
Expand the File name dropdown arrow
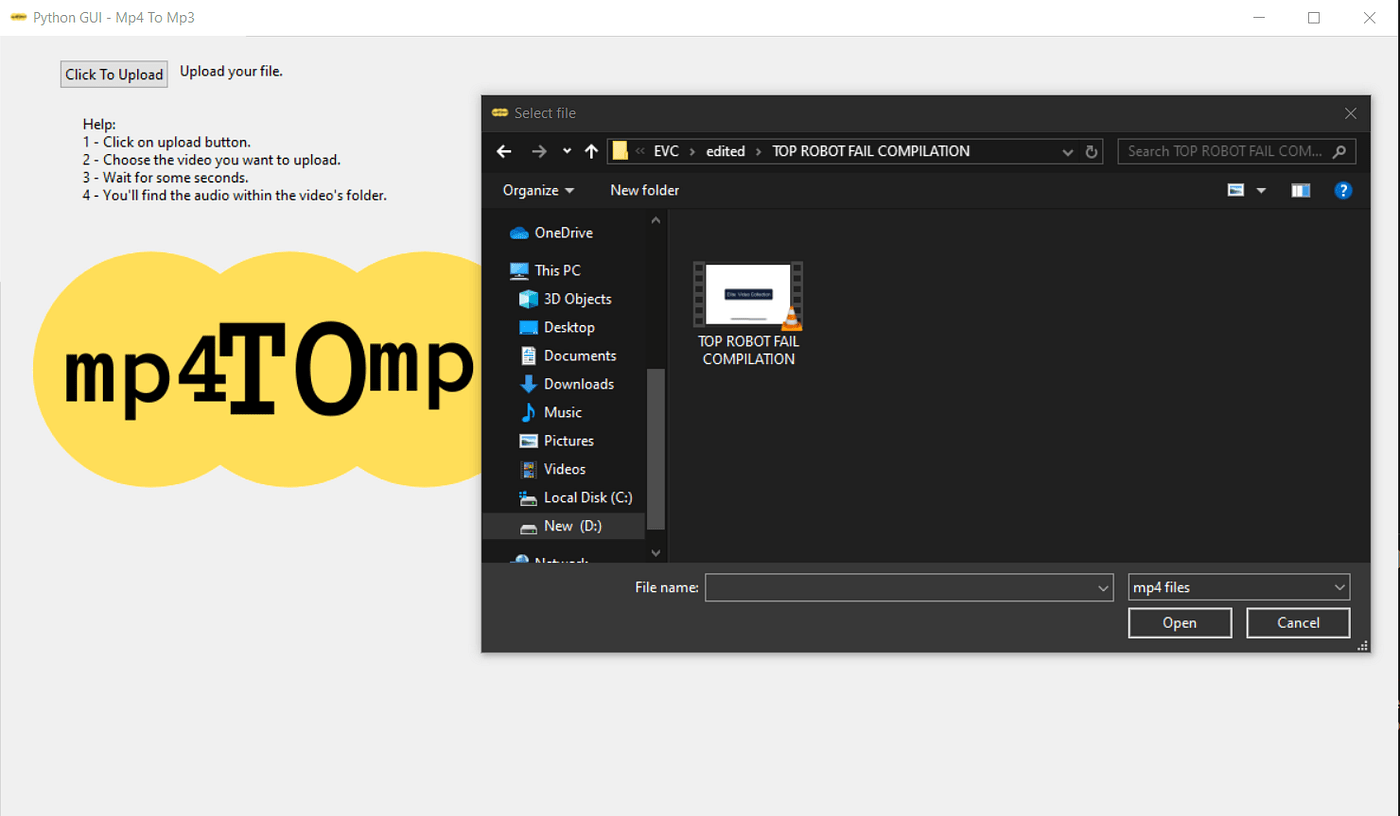1101,587
